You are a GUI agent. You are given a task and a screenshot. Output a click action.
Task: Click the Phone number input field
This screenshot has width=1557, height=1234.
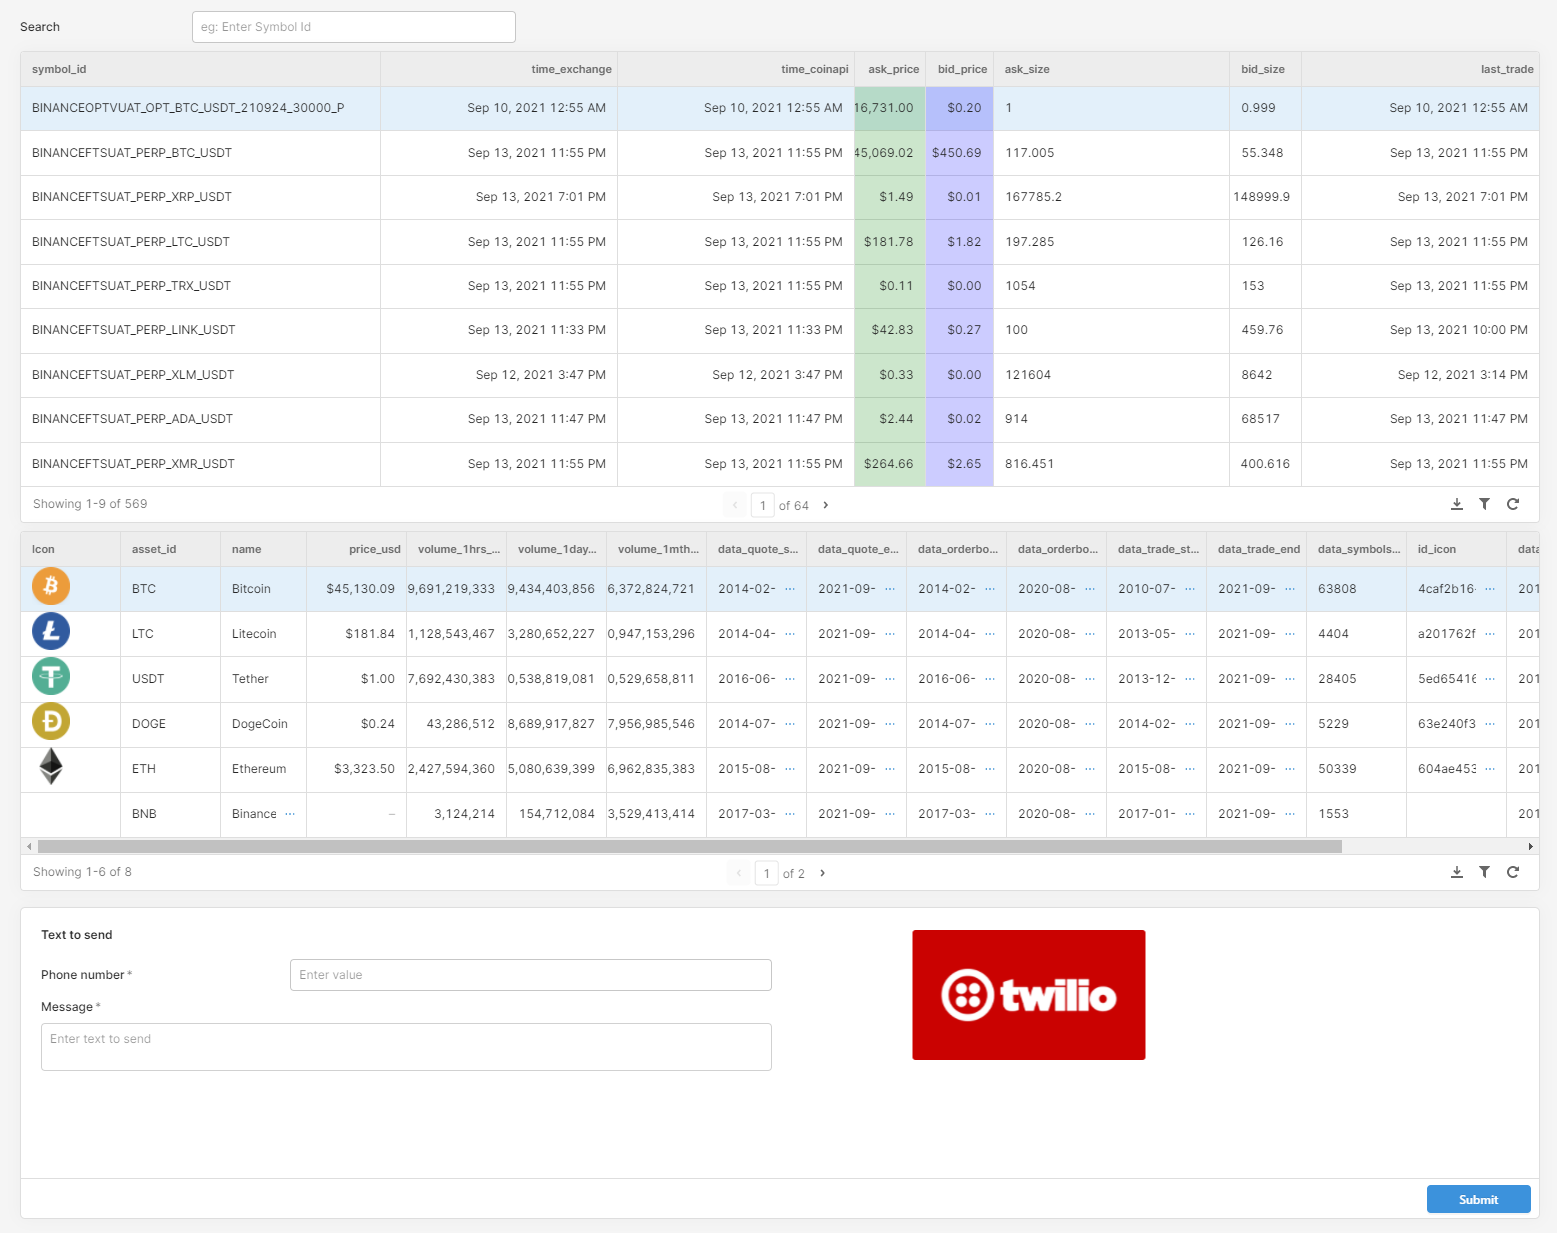coord(531,975)
